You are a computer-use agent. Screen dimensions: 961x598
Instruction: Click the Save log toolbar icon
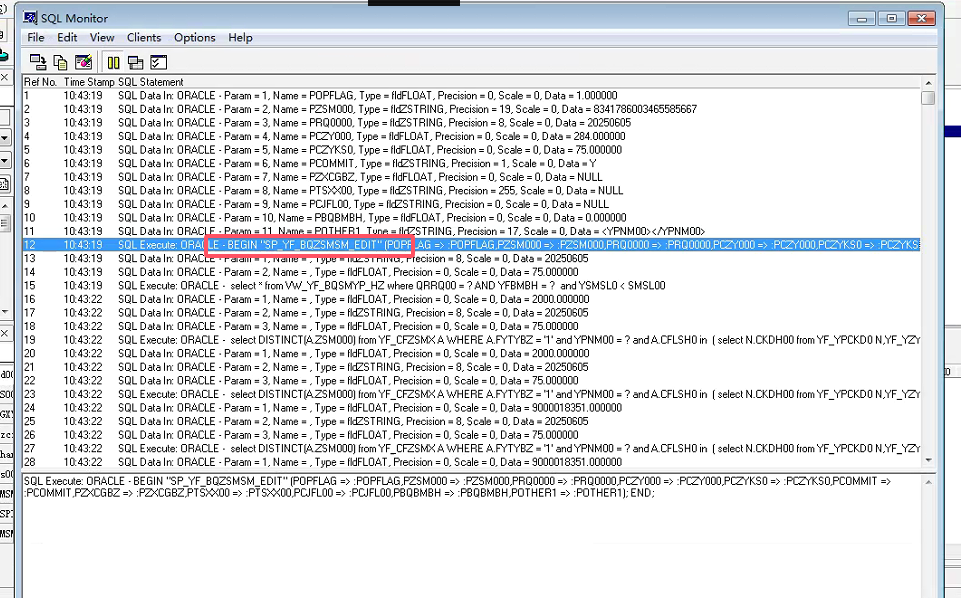pos(38,62)
